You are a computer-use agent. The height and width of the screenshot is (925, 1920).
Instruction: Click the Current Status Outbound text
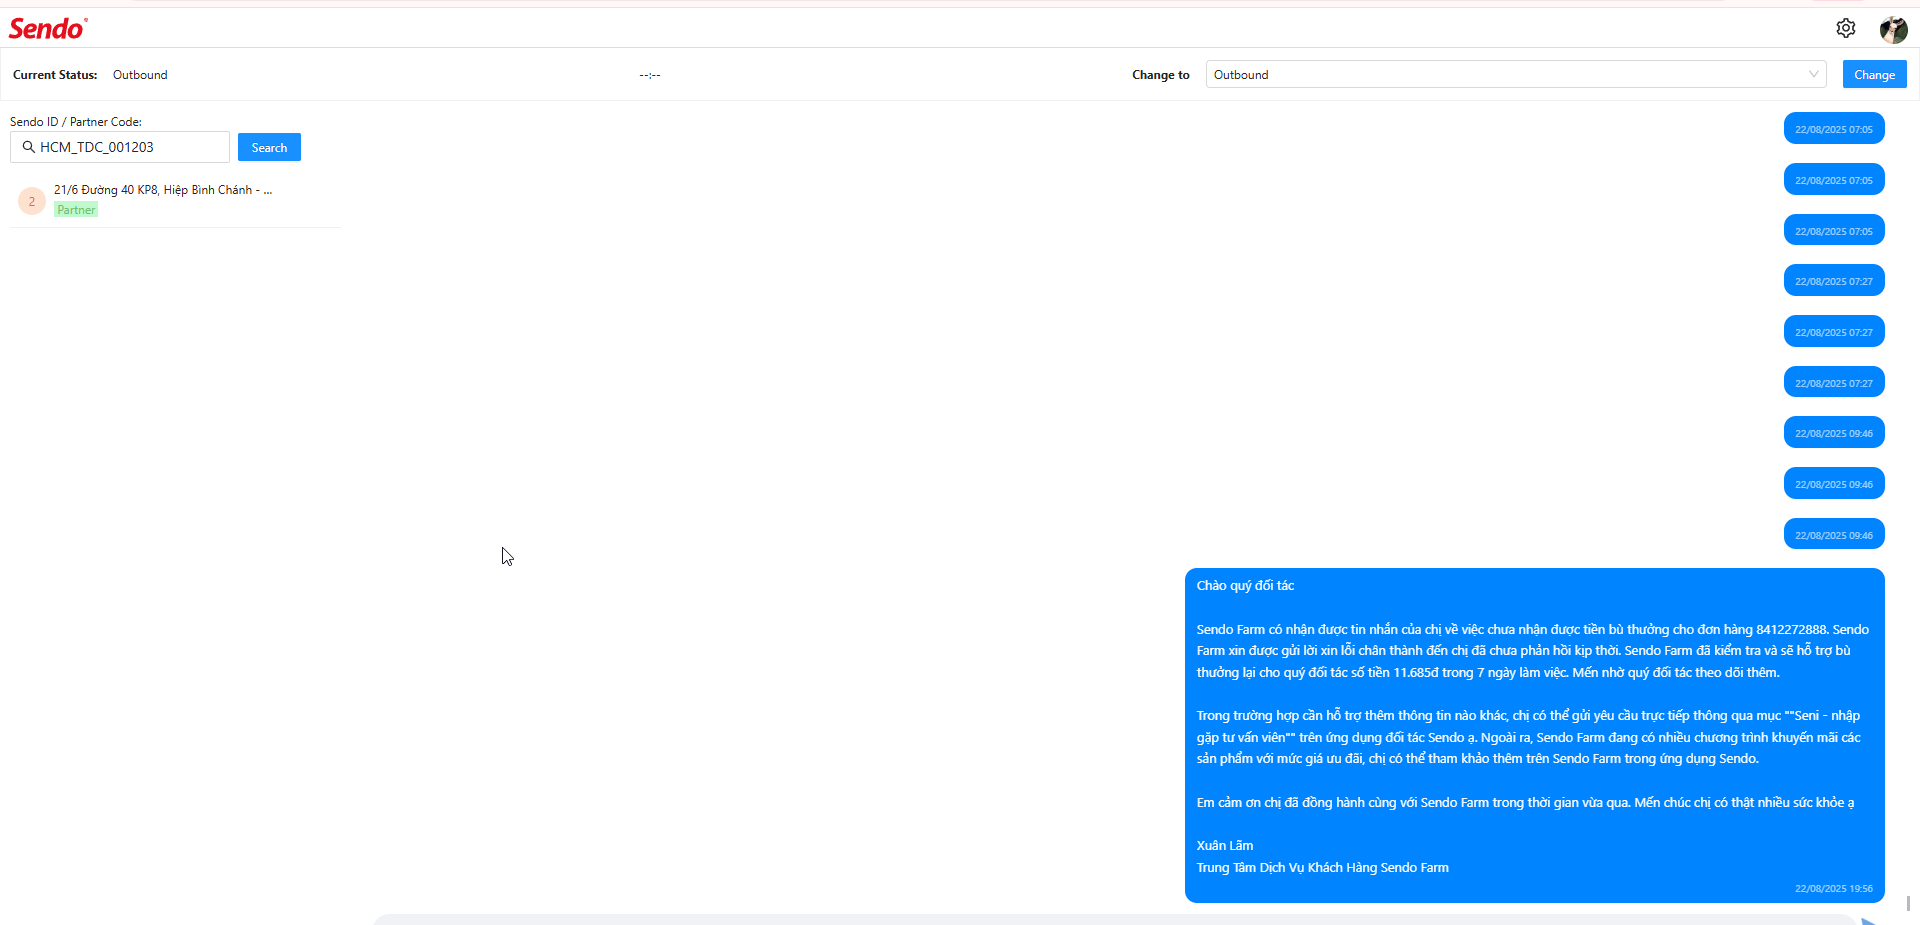click(140, 75)
